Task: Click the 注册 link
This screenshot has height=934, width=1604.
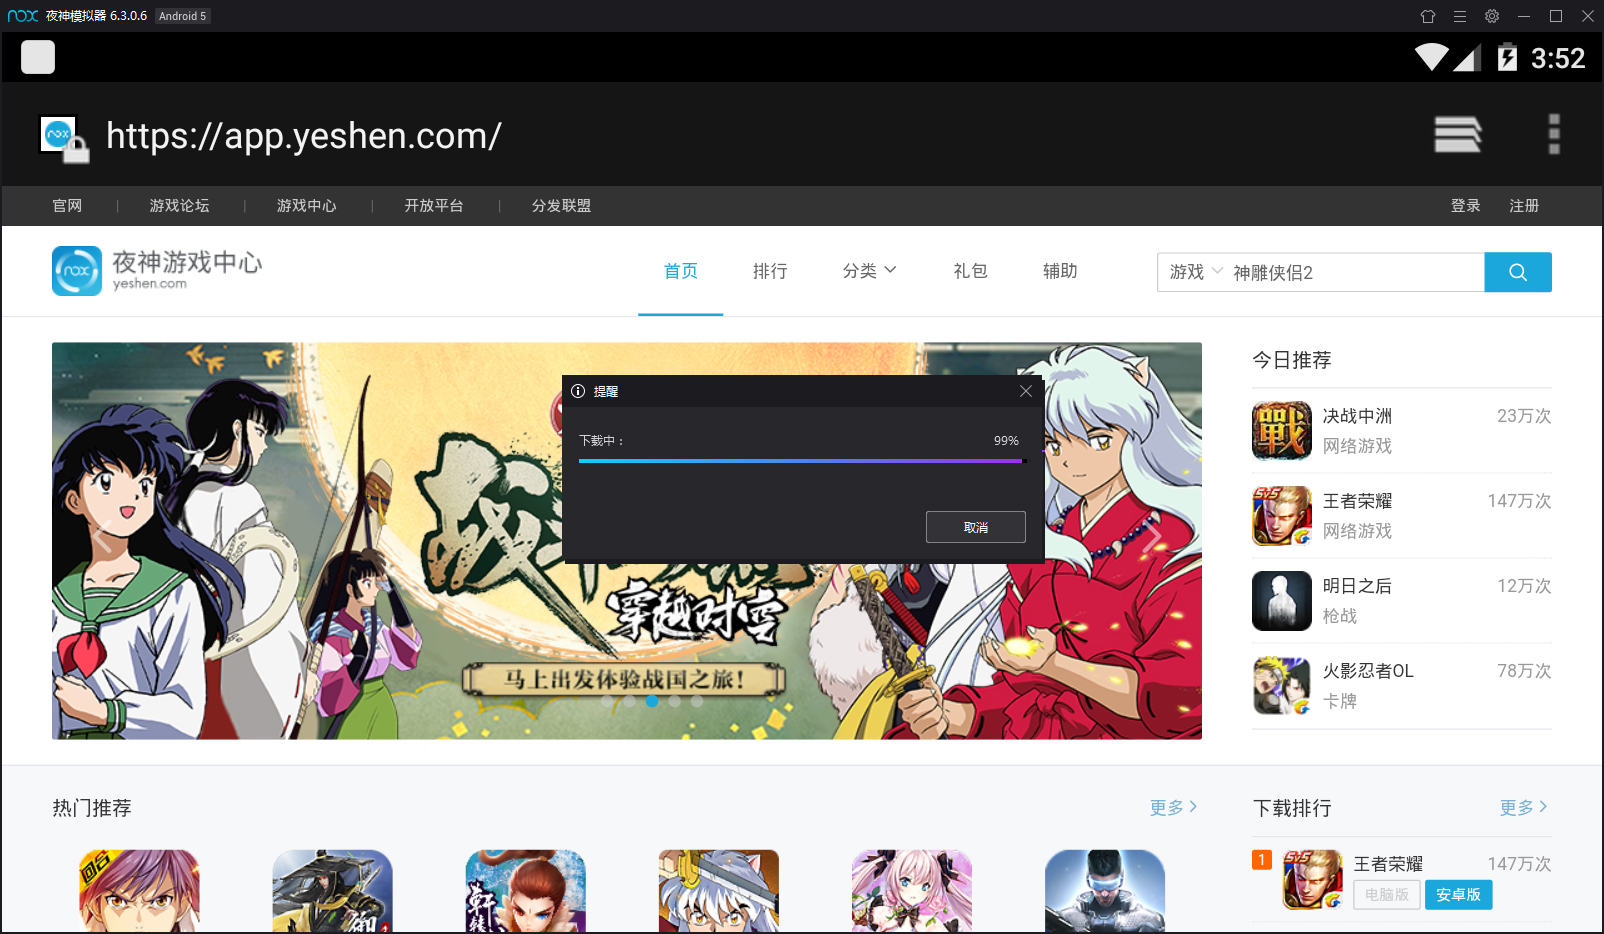Action: coord(1524,206)
